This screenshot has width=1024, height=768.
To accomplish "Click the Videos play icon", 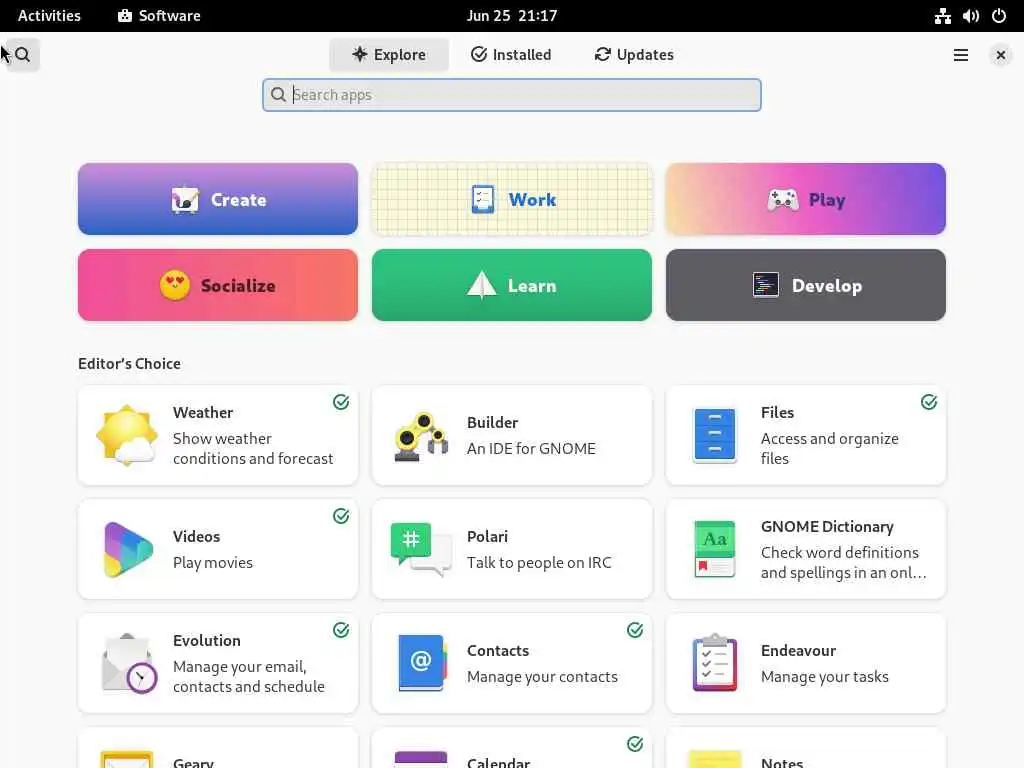I will point(128,550).
